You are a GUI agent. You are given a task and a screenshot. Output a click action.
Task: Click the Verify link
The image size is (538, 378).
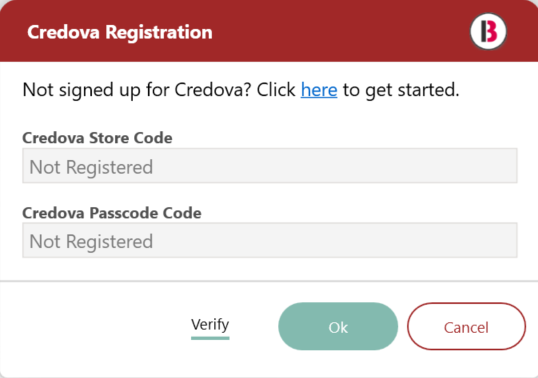210,324
